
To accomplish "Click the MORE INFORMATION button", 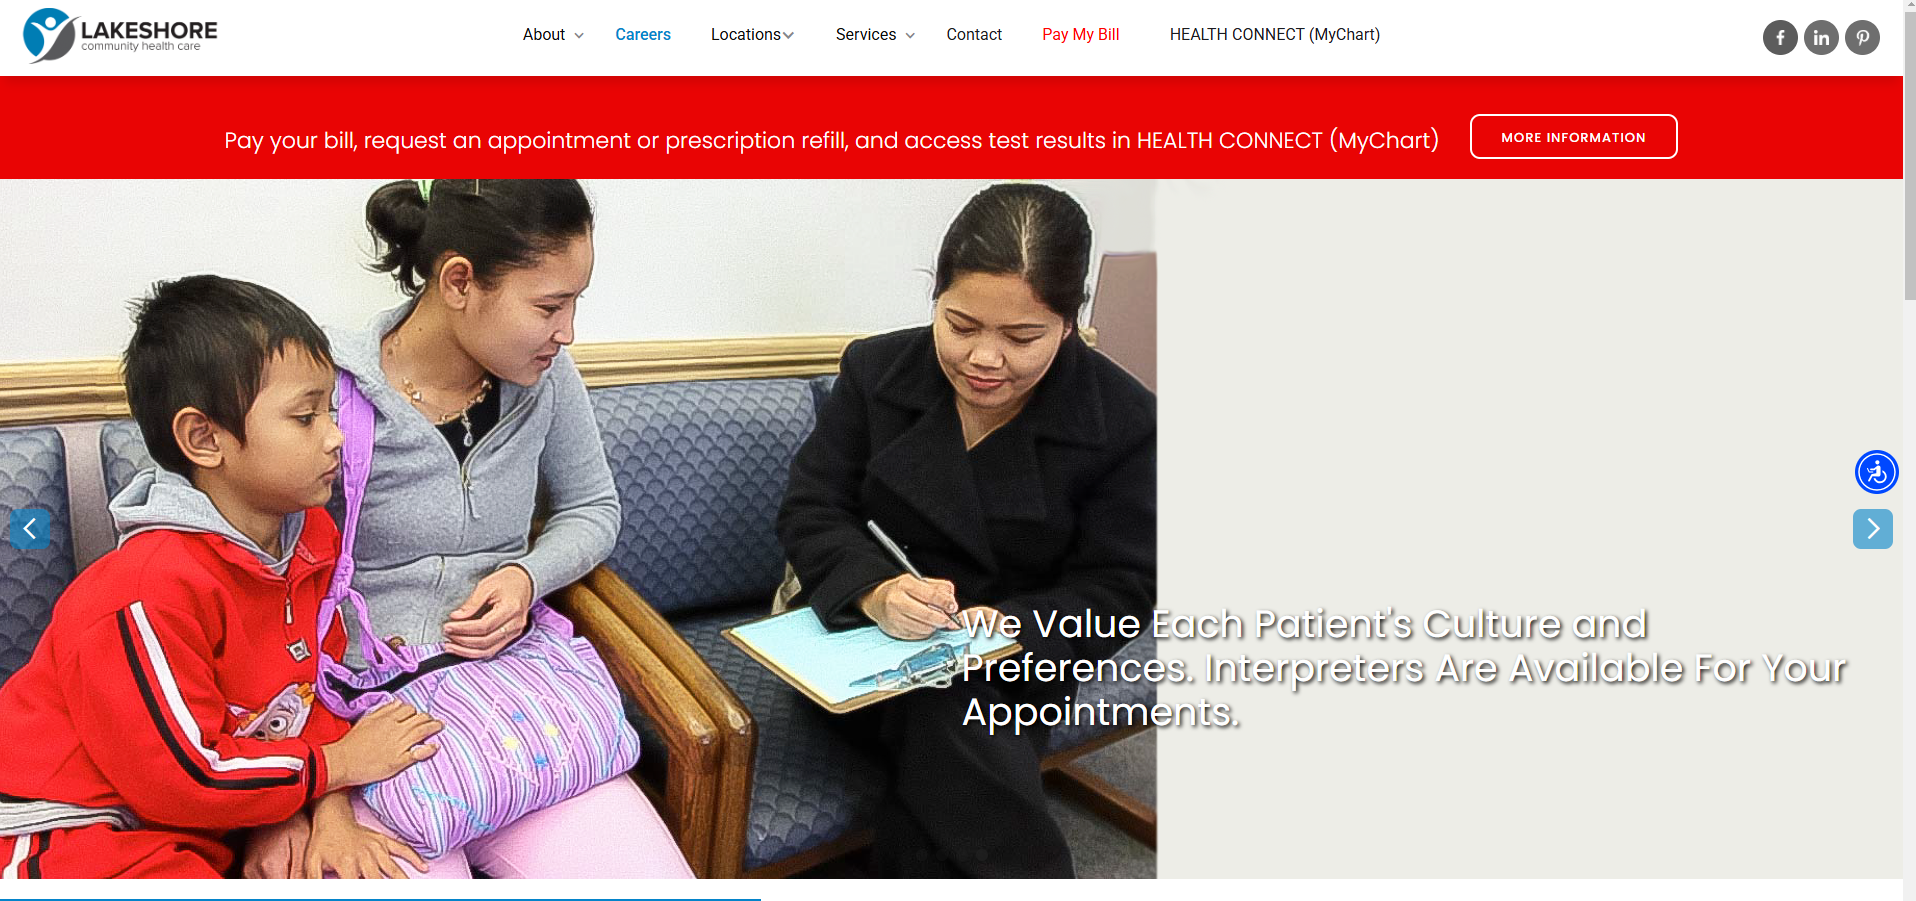I will (1573, 137).
